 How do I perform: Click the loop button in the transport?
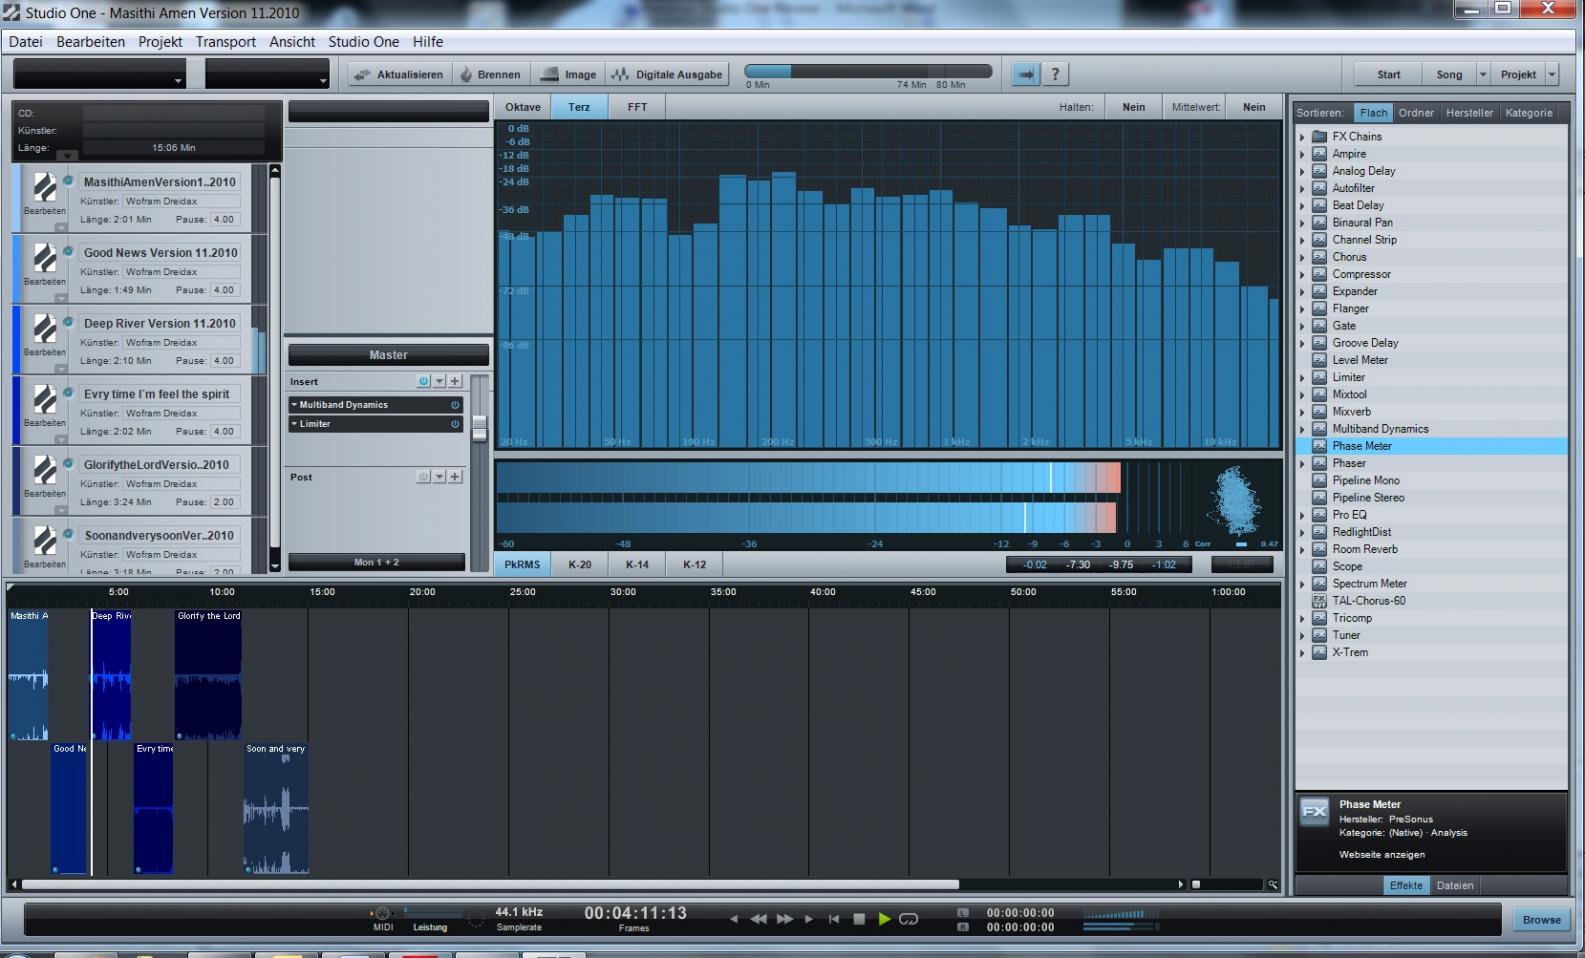(909, 919)
